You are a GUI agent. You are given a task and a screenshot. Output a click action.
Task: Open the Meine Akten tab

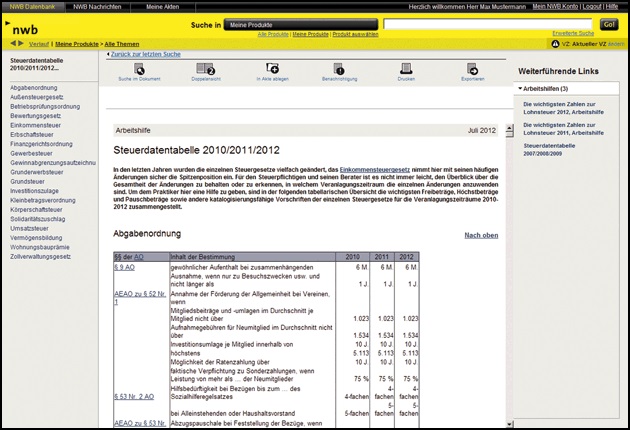click(164, 6)
